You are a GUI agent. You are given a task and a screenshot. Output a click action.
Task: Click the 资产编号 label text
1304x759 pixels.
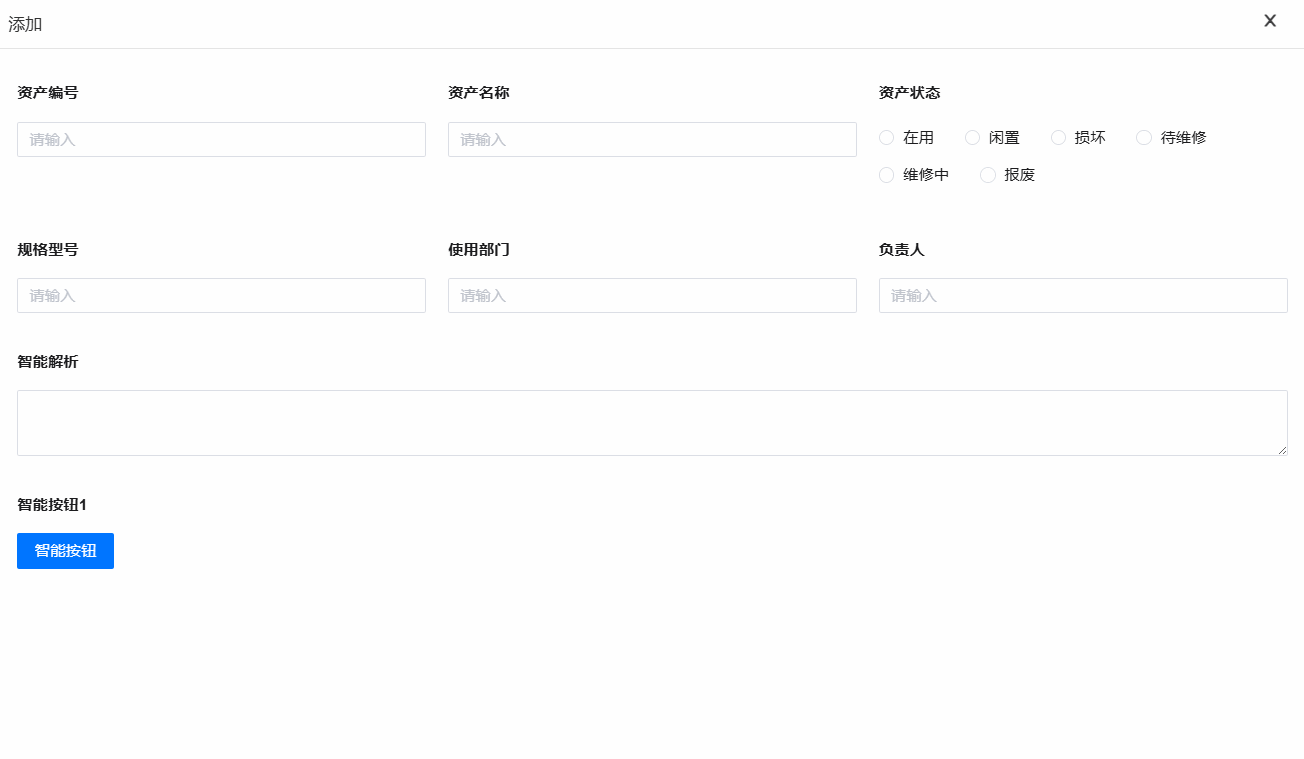[x=47, y=92]
